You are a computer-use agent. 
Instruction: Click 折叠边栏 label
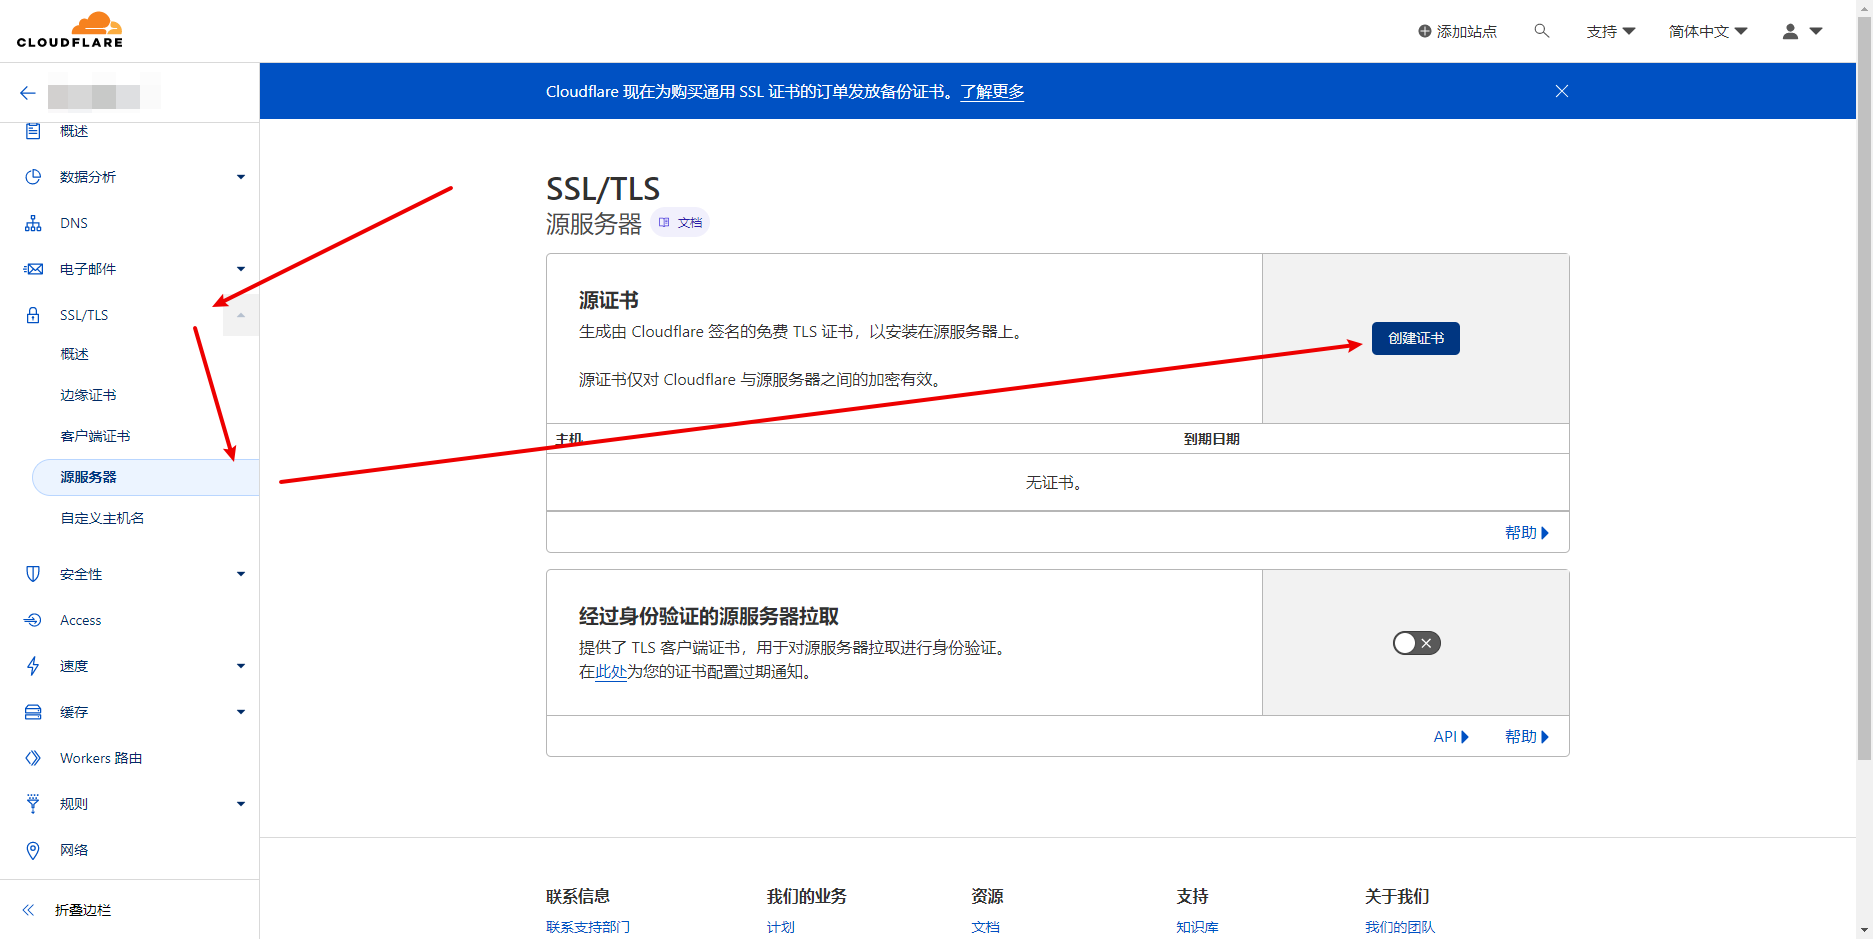(x=83, y=910)
